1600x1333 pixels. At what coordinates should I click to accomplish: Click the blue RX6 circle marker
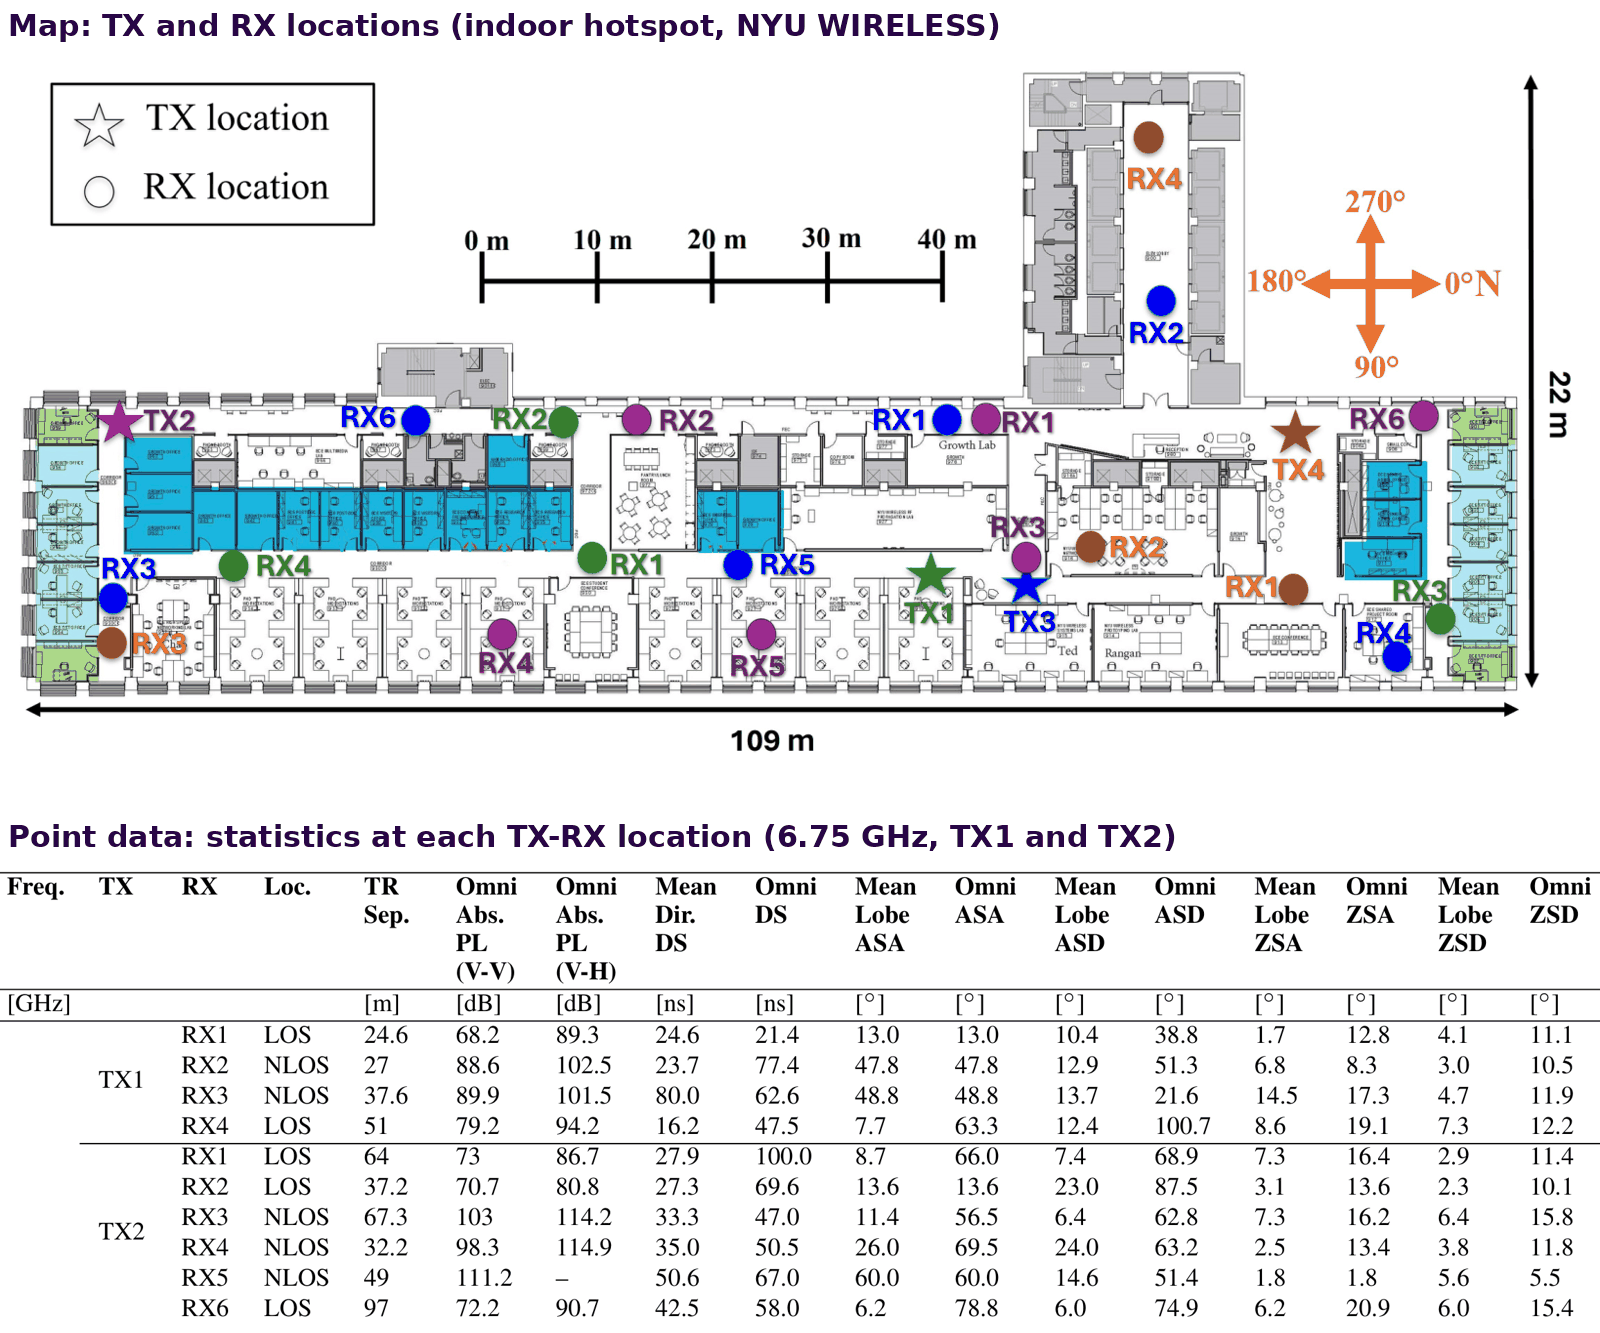coord(416,420)
